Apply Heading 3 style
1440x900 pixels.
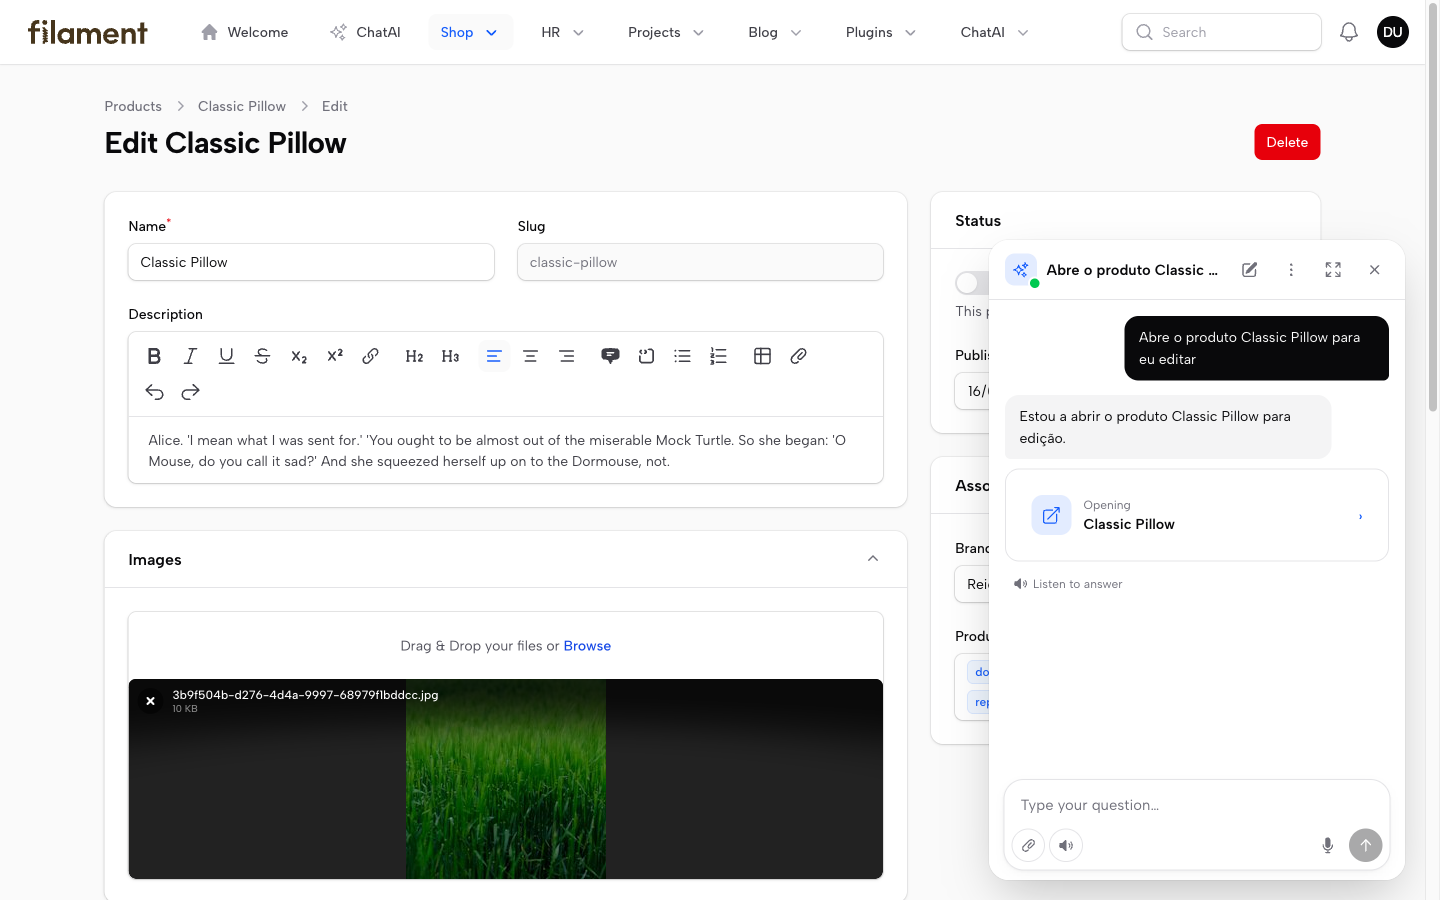pos(450,356)
